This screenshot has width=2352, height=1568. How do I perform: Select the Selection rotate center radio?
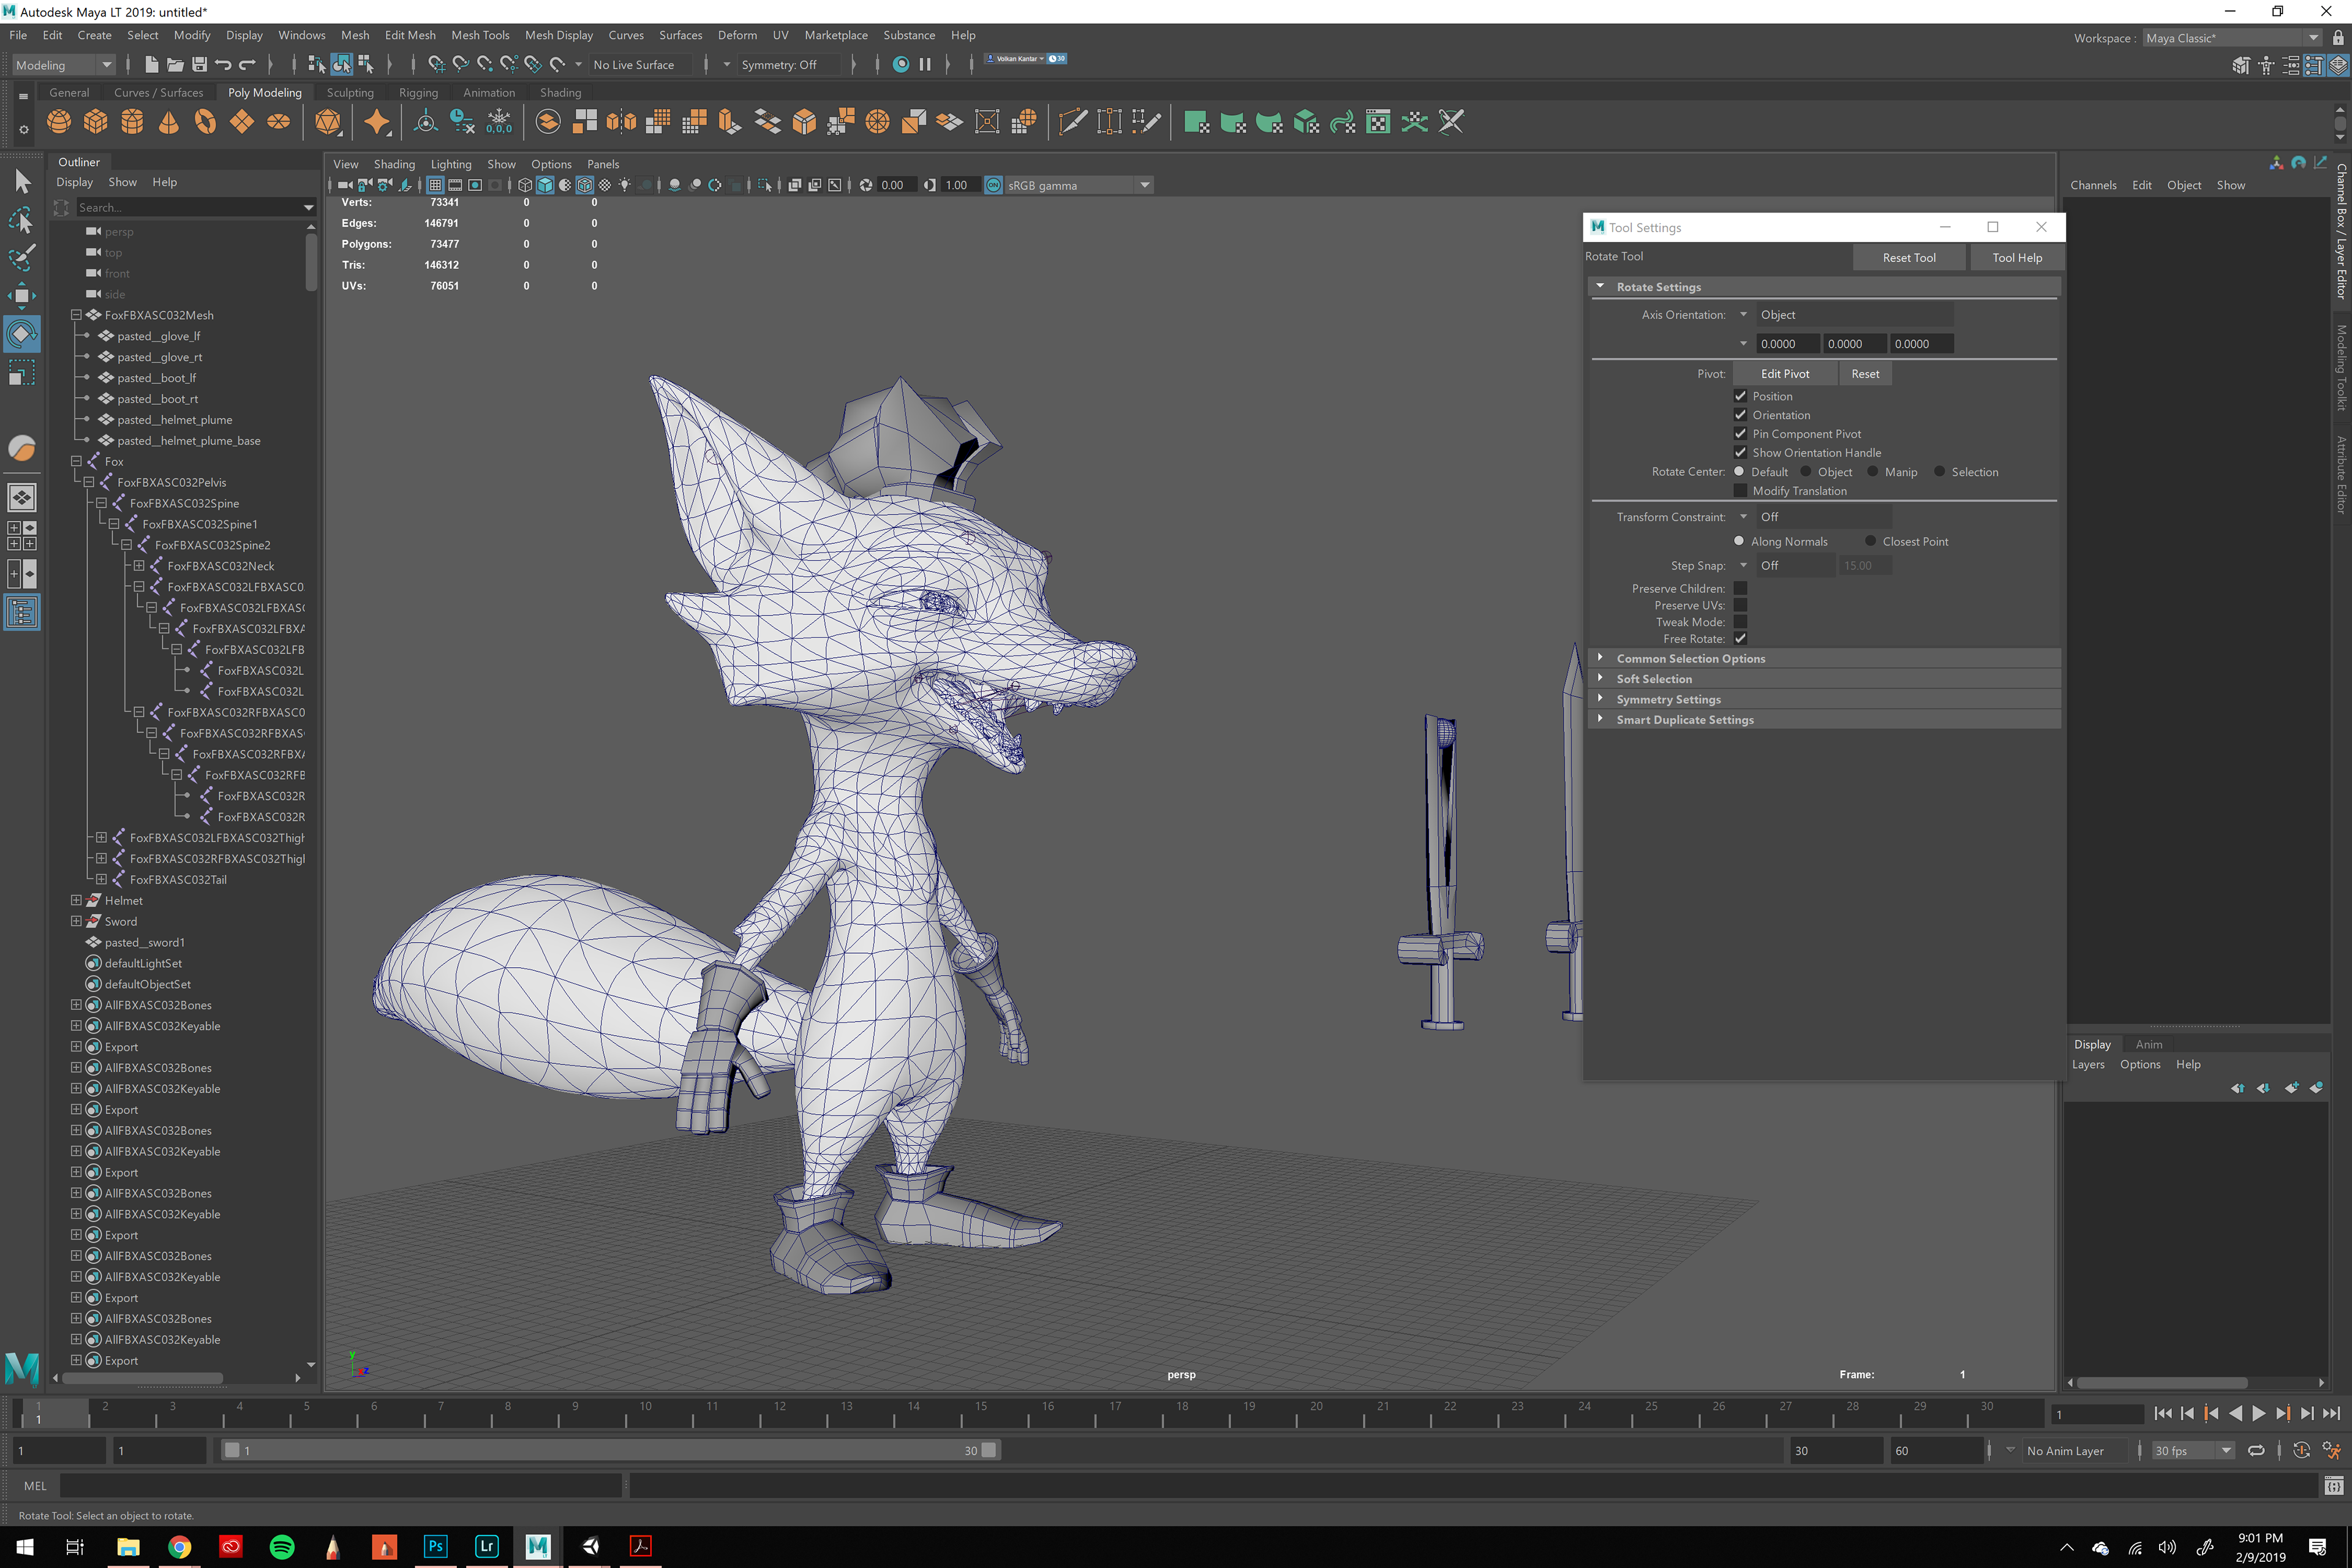[x=1939, y=471]
